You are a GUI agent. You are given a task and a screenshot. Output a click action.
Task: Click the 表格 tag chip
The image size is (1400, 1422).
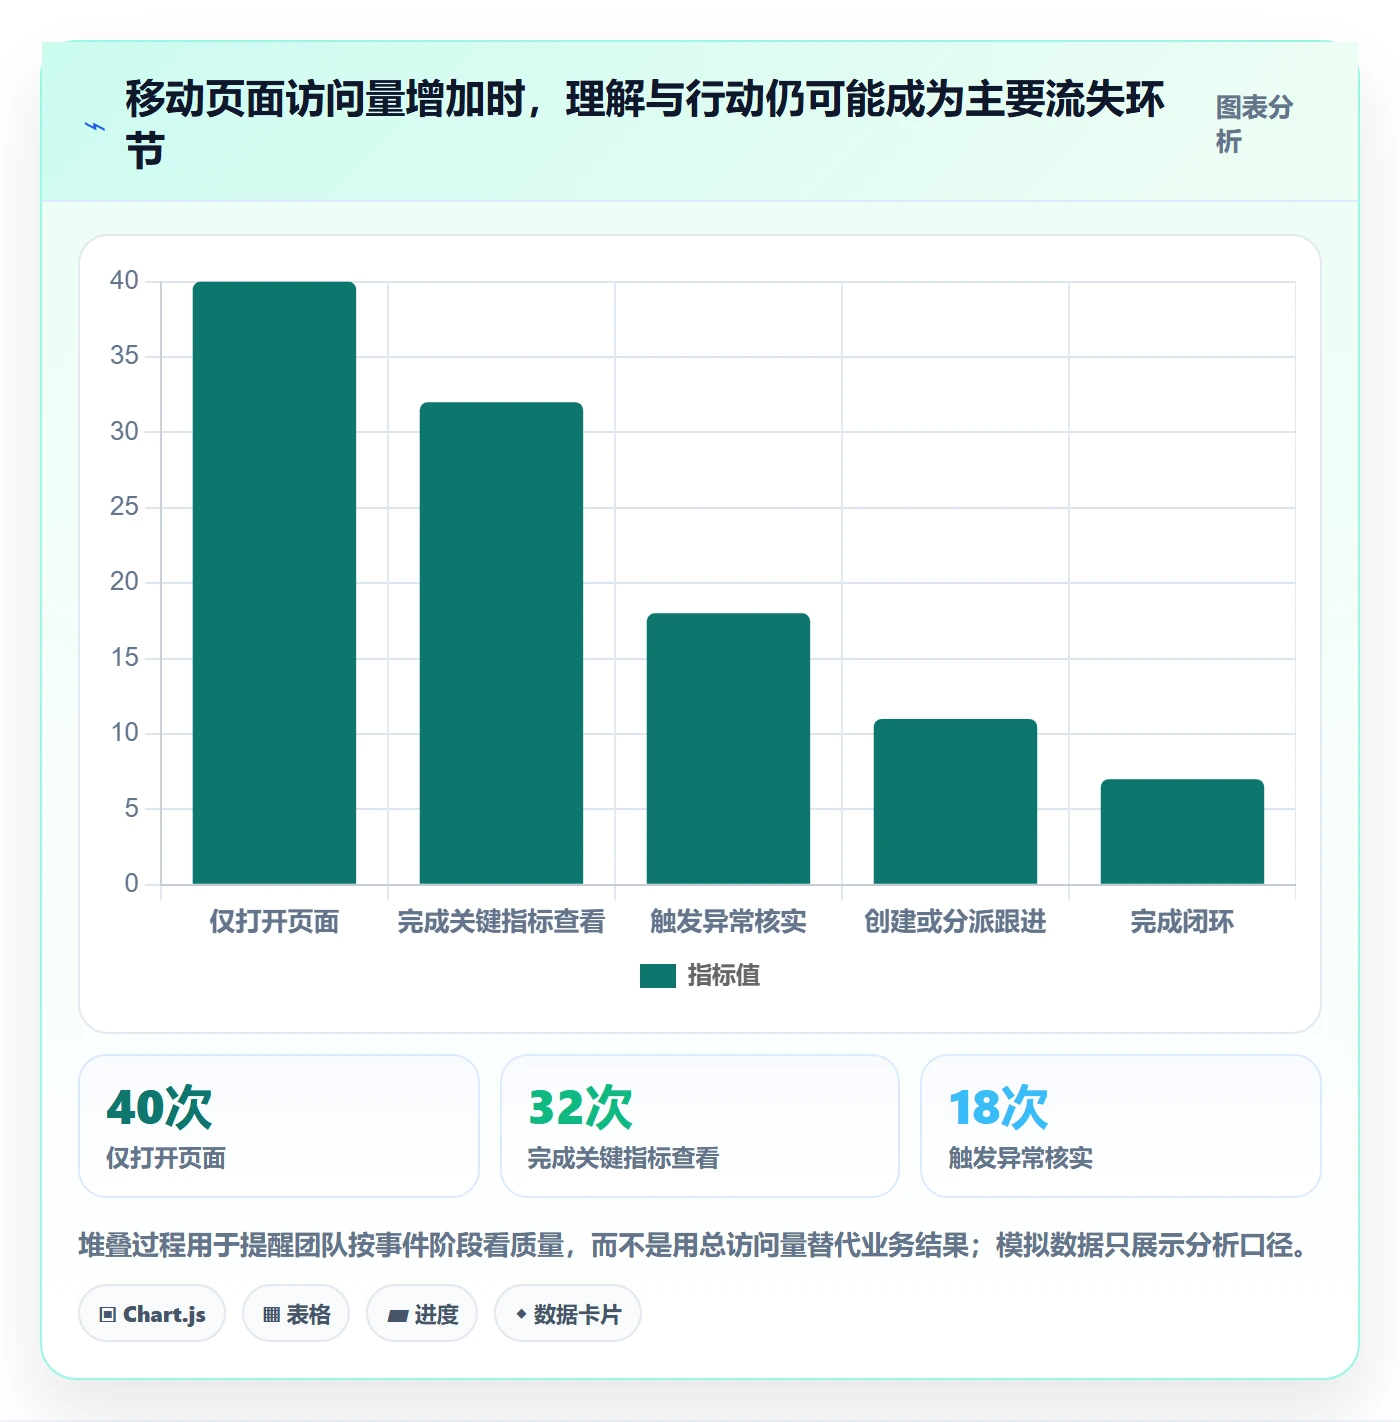pyautogui.click(x=296, y=1314)
